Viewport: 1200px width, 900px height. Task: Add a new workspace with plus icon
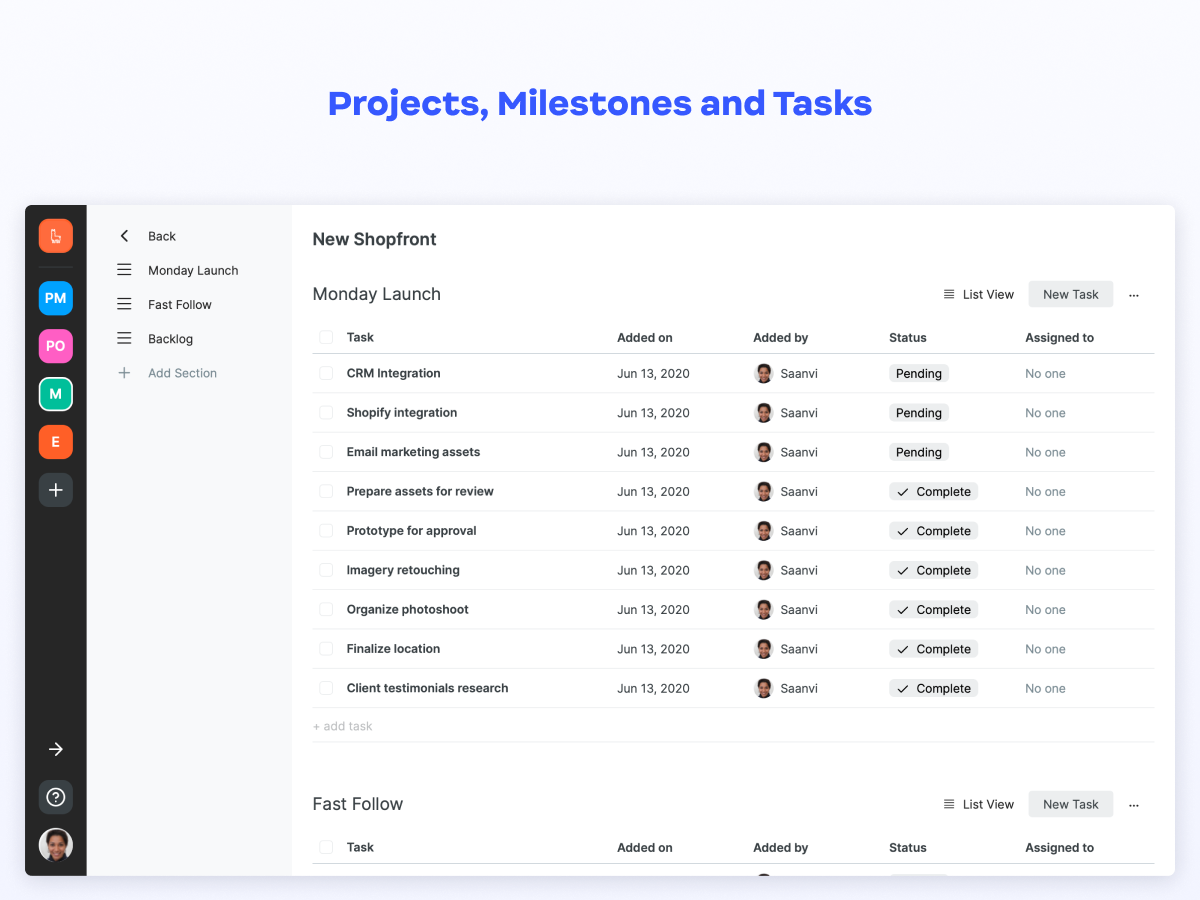pos(56,490)
